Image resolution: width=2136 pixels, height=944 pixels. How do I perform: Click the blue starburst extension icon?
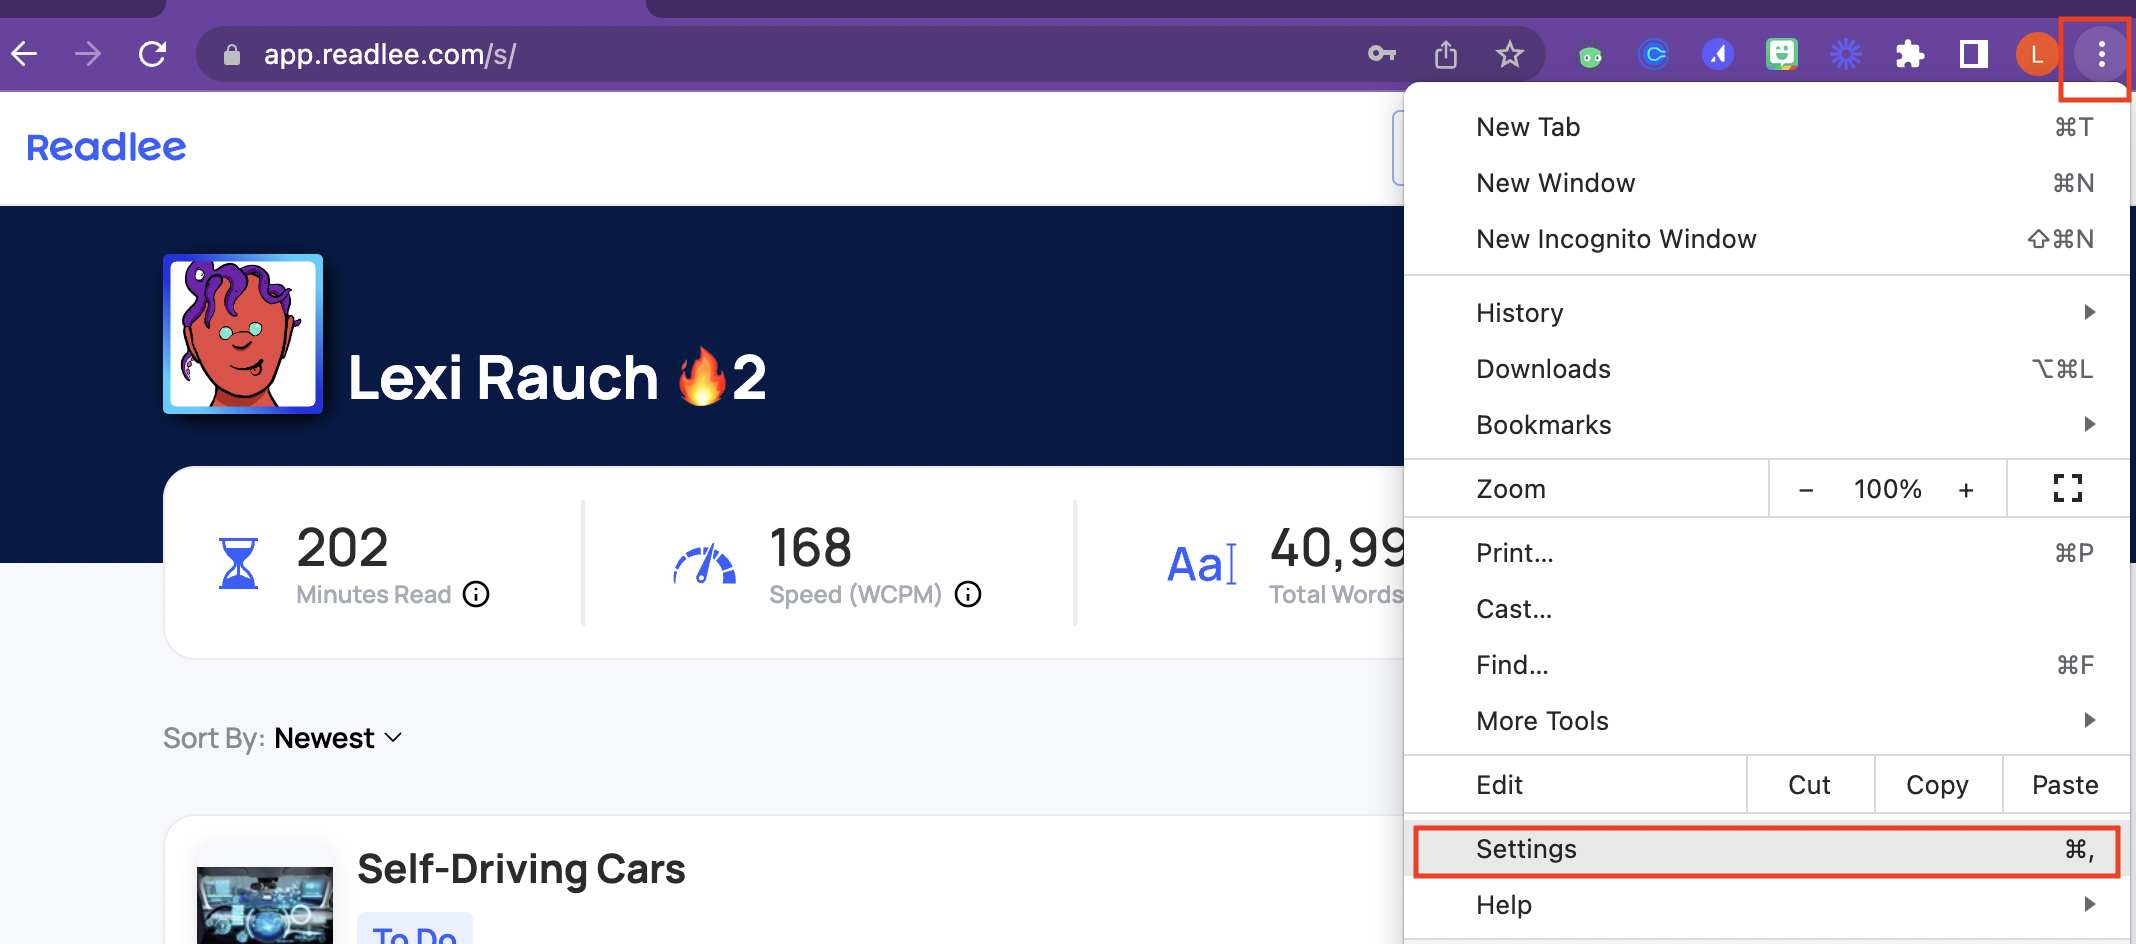pyautogui.click(x=1846, y=54)
